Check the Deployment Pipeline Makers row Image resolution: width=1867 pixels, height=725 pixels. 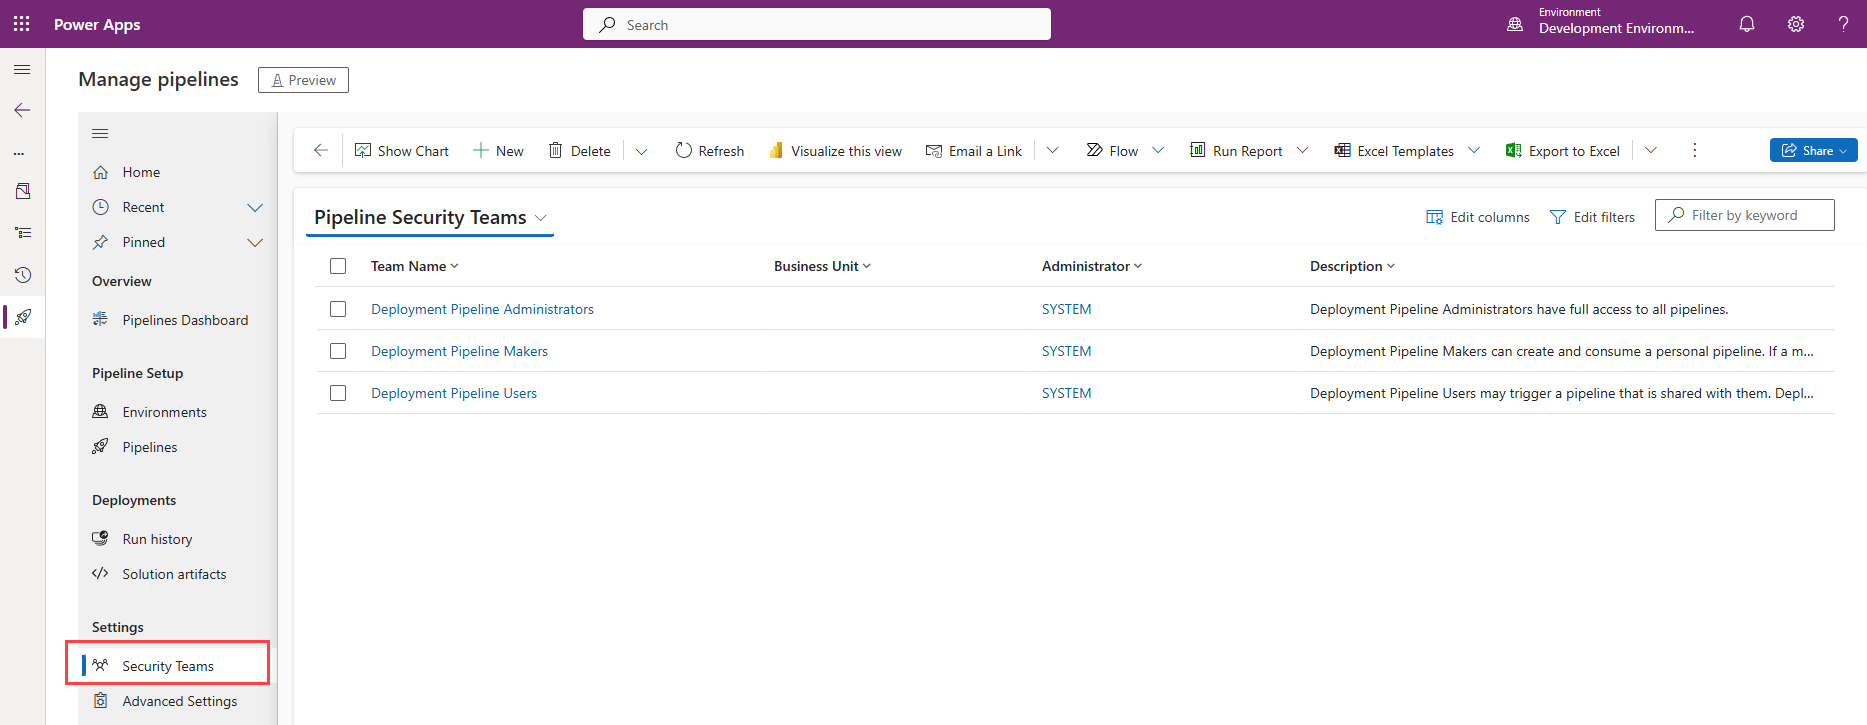pyautogui.click(x=338, y=351)
